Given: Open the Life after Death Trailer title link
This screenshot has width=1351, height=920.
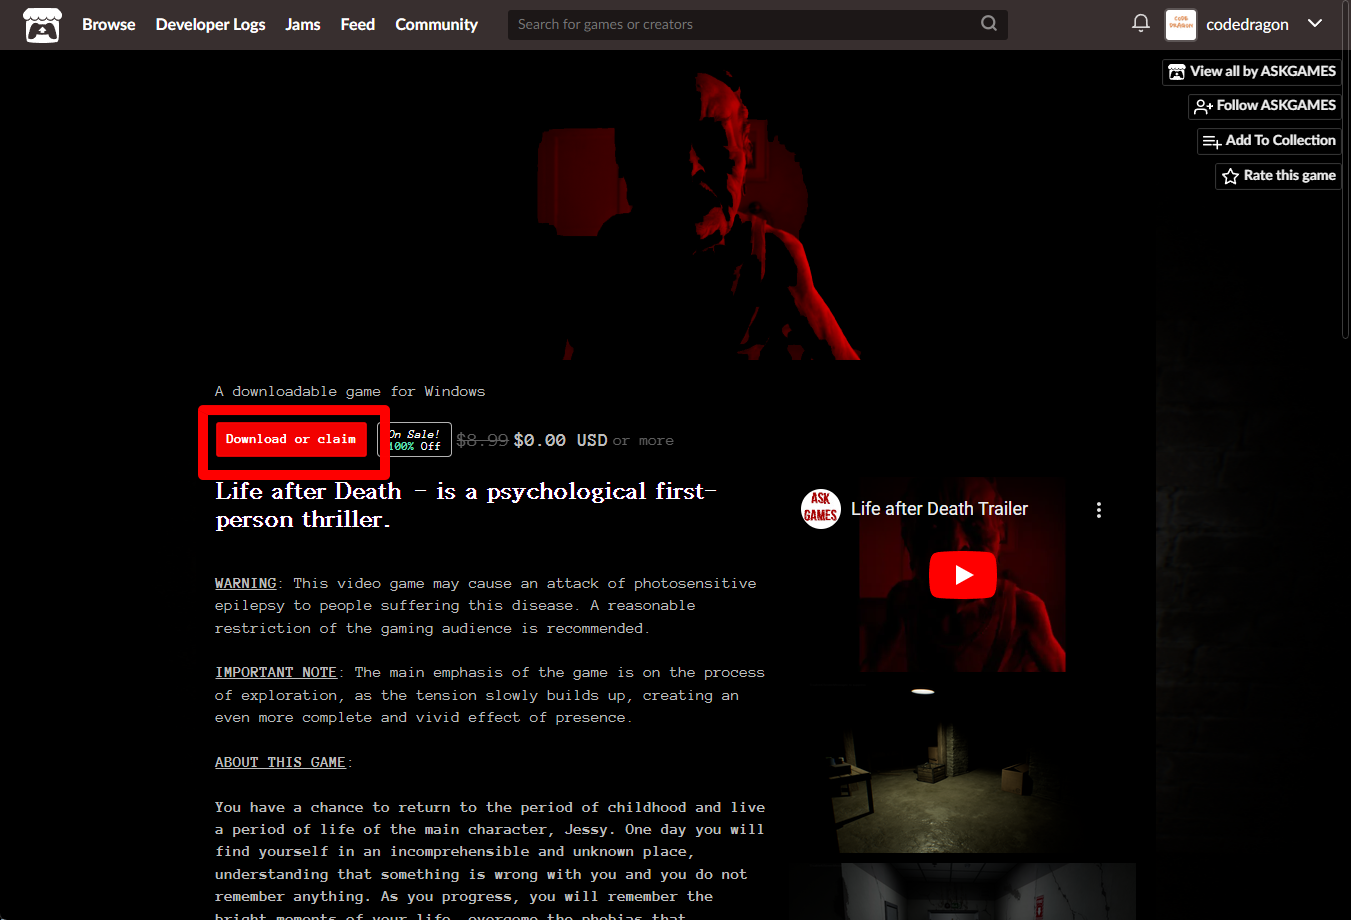Looking at the screenshot, I should (939, 509).
